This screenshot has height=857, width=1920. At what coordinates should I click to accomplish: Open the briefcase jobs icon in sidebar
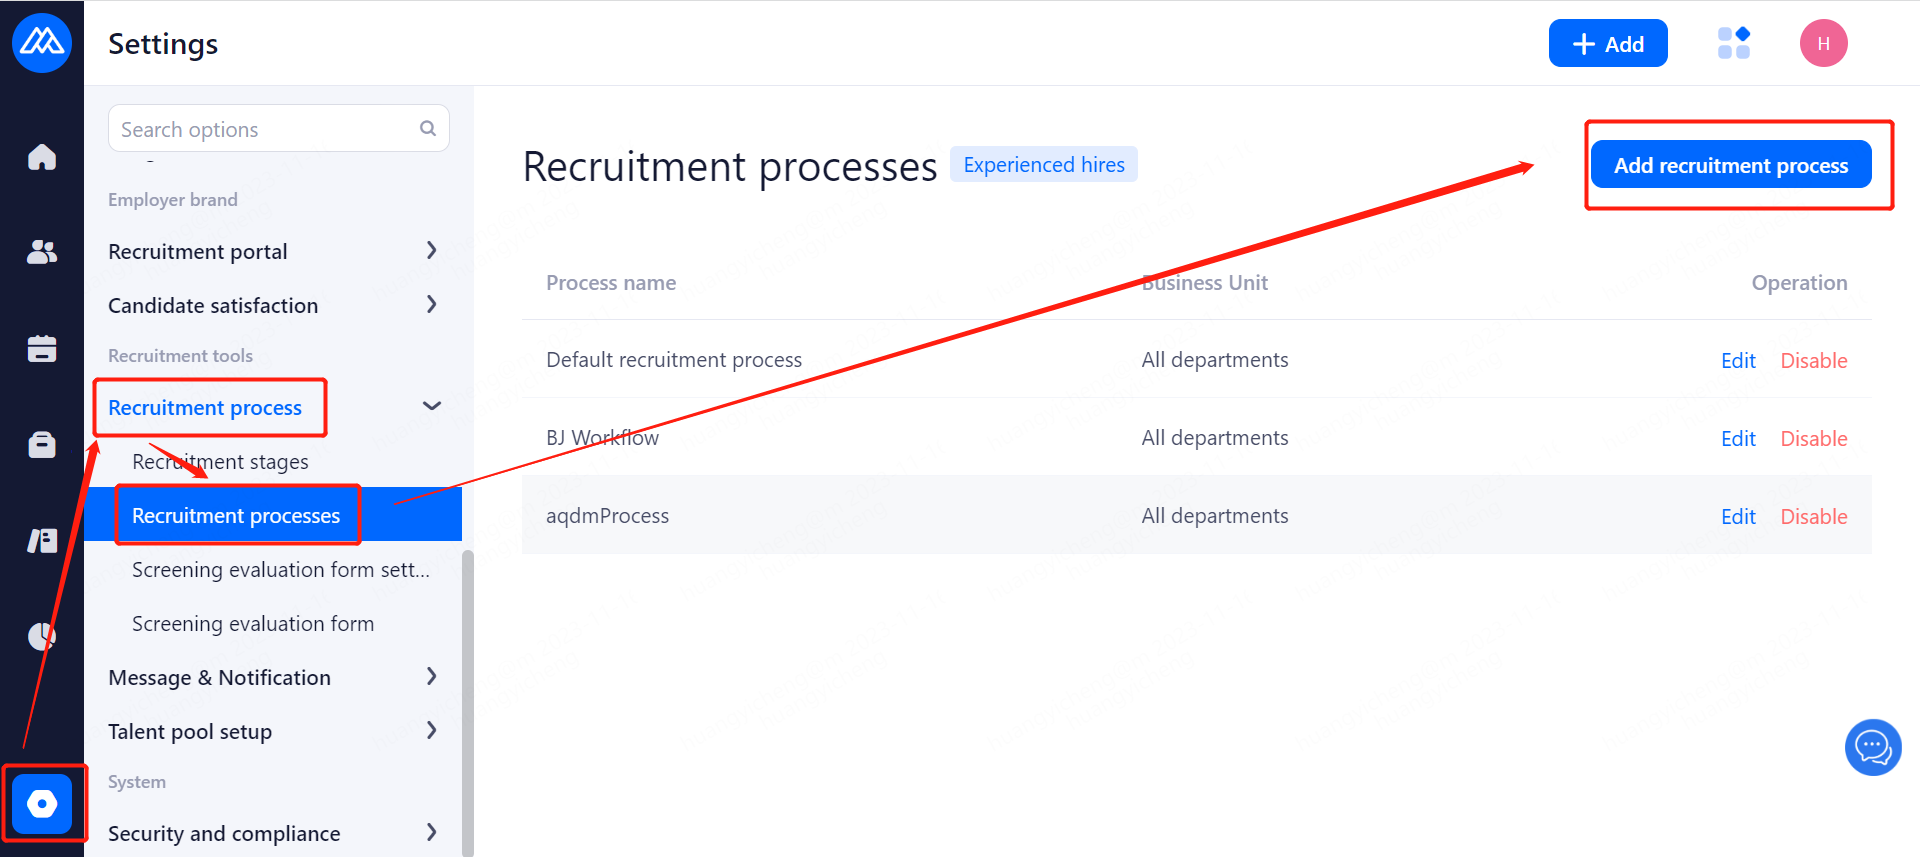(x=42, y=444)
